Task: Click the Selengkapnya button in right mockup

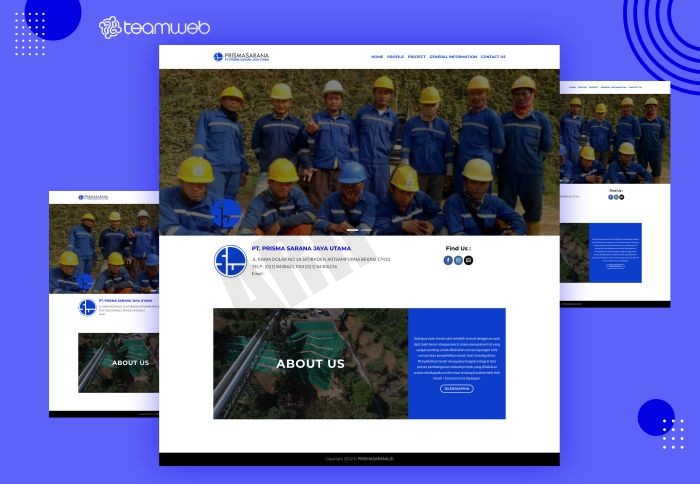Action: tap(615, 266)
